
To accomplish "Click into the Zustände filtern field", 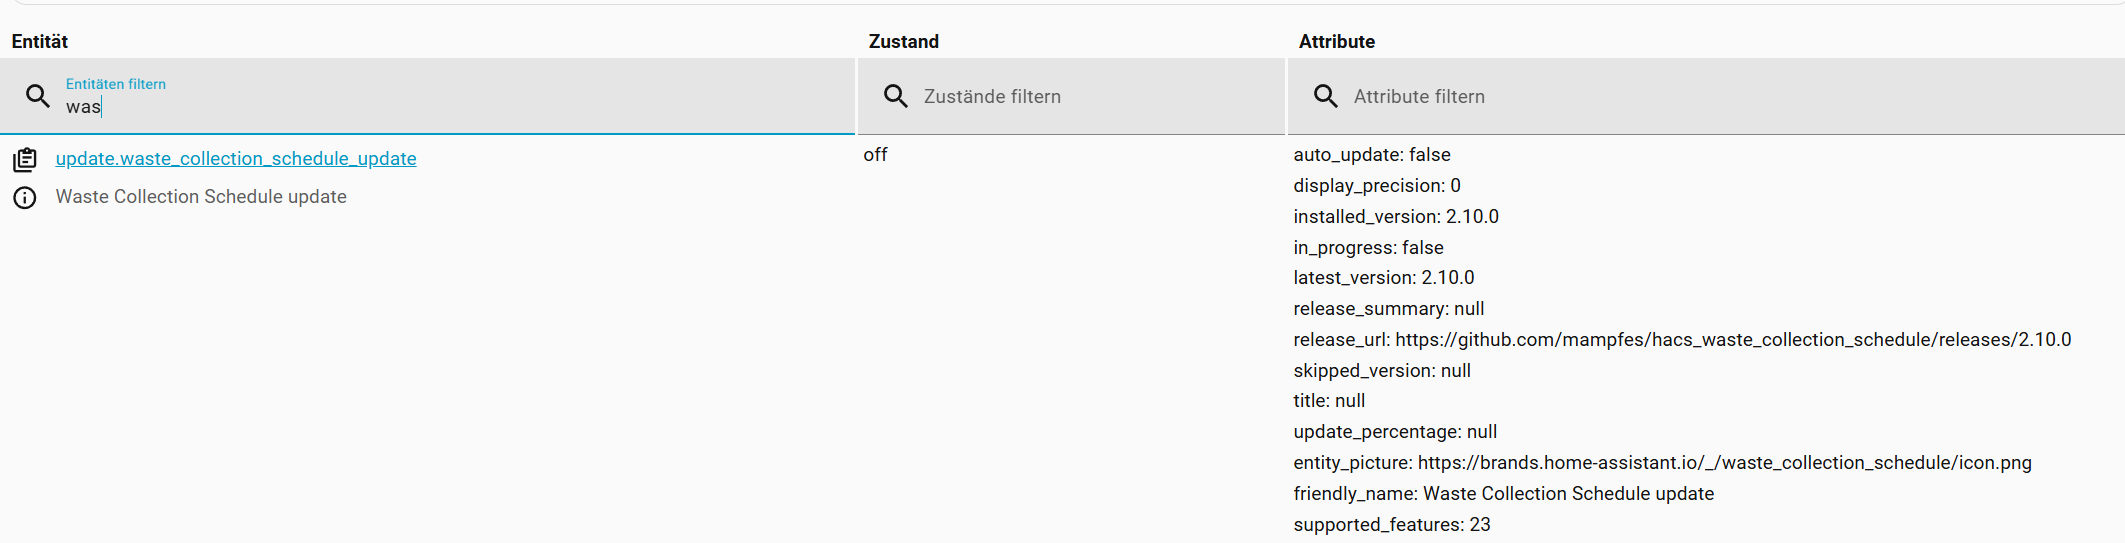I will (x=1090, y=97).
